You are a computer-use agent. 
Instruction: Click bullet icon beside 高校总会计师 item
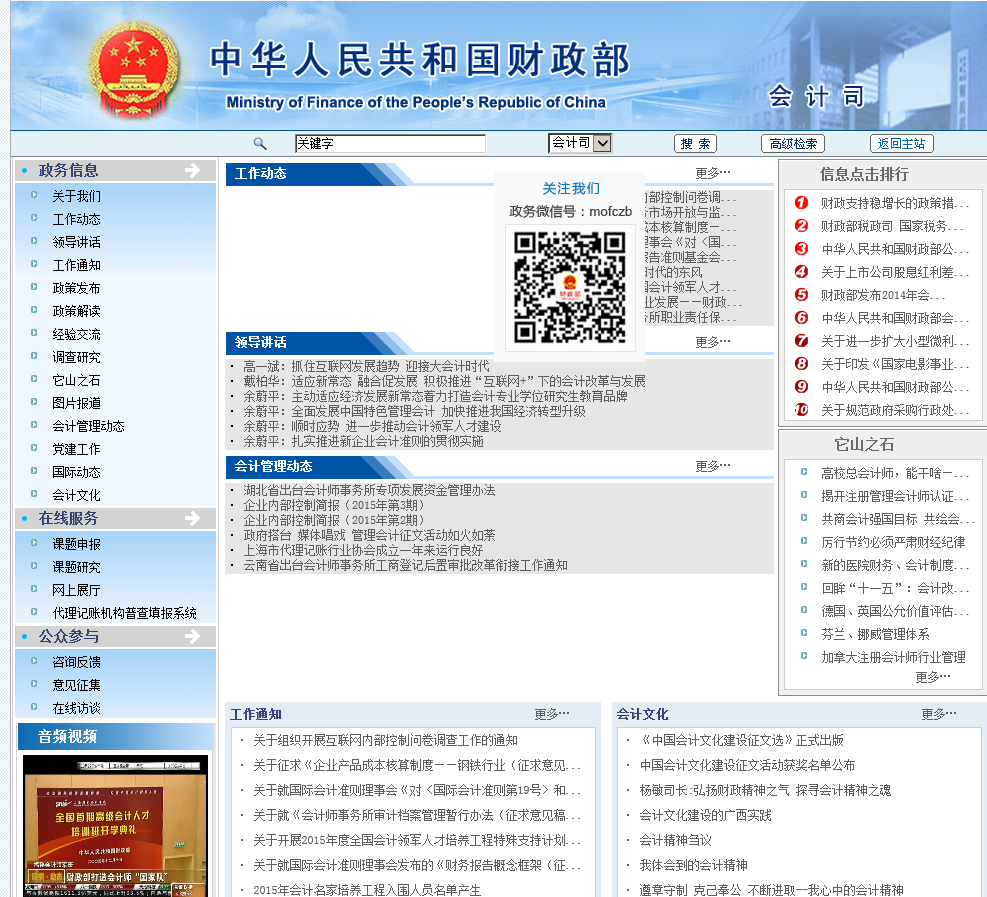coord(804,471)
